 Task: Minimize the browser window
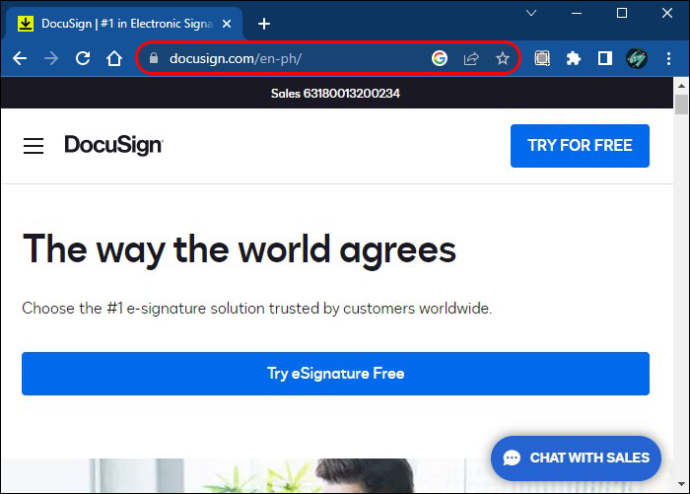coord(576,13)
